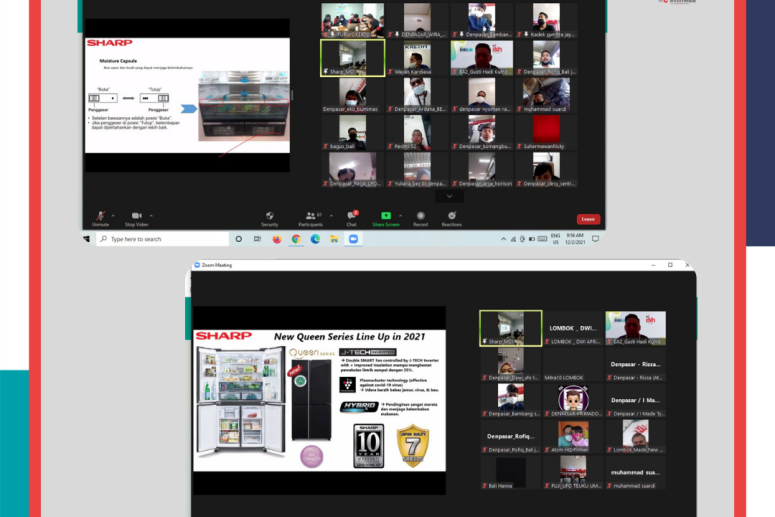The width and height of the screenshot is (775, 517).
Task: Select the LOMBOK _ DWI participant tile
Action: tap(573, 328)
